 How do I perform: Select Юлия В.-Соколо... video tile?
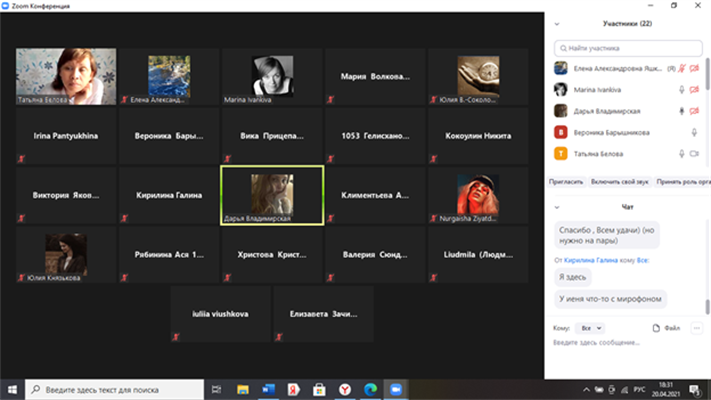[478, 76]
